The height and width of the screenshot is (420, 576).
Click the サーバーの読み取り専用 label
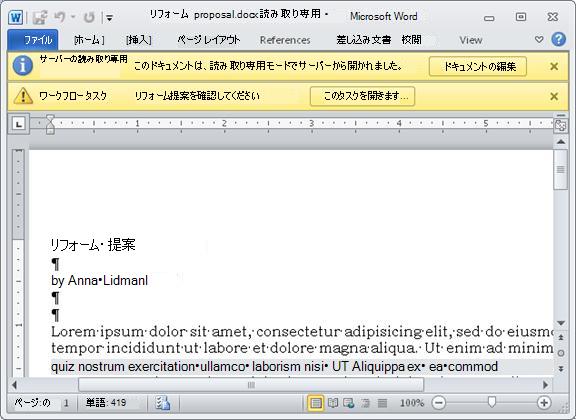[x=84, y=60]
